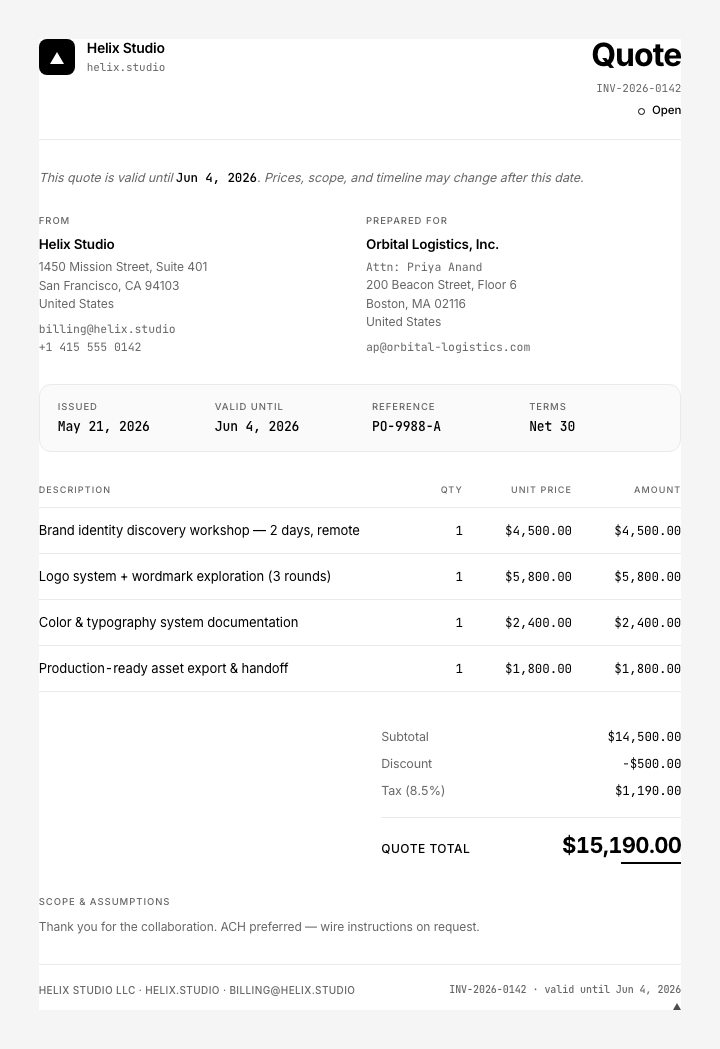This screenshot has height=1049, width=720.
Task: Click the Quote title heading
Action: click(x=636, y=55)
